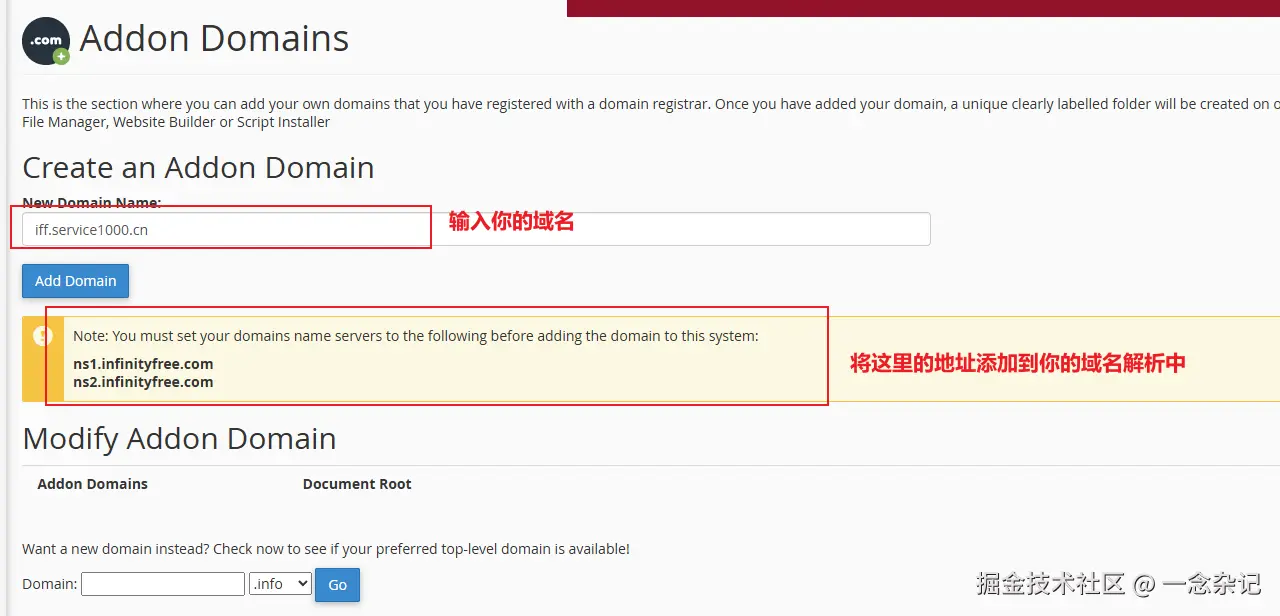Select the ns1.infinityfree.com name server text
1280x616 pixels.
[143, 364]
